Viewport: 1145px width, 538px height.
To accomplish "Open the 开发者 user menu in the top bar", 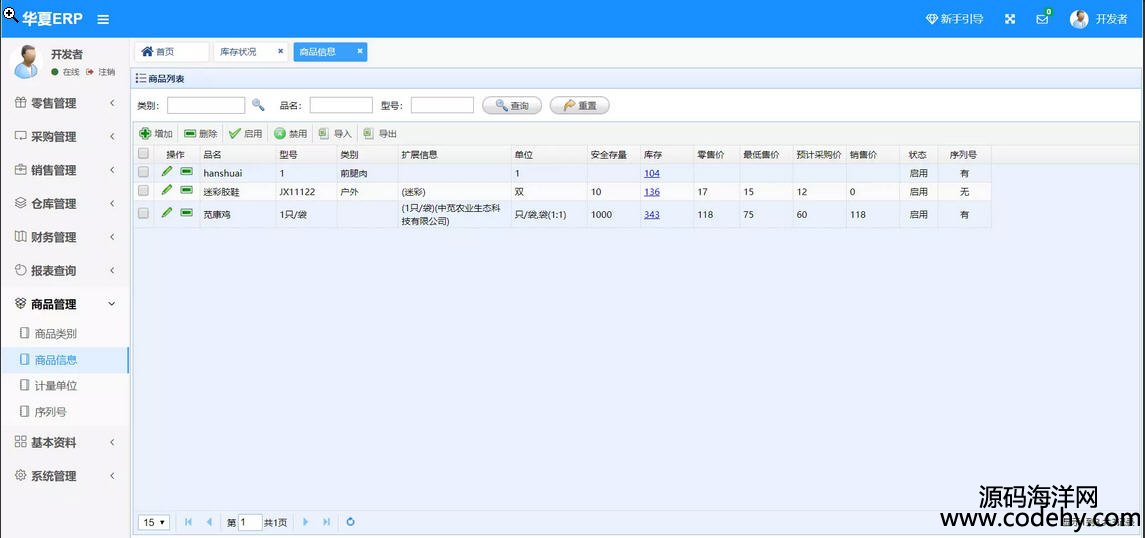I will [1099, 19].
